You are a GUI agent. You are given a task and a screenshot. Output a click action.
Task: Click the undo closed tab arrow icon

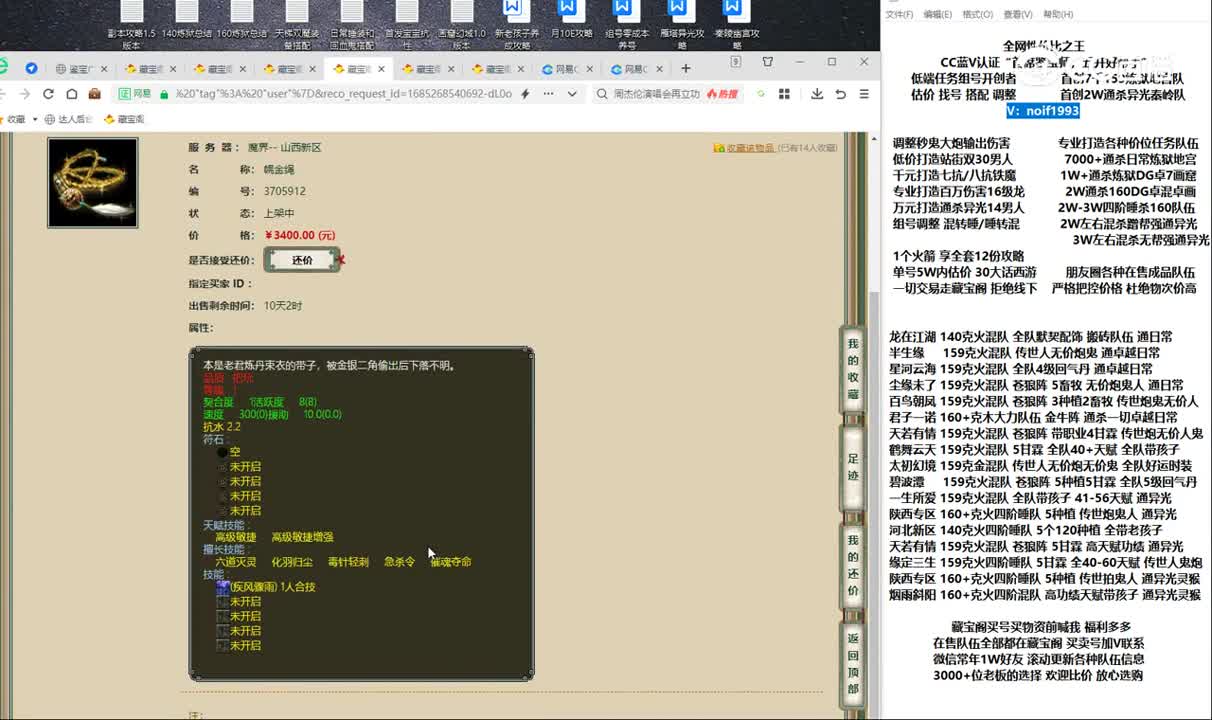click(840, 94)
